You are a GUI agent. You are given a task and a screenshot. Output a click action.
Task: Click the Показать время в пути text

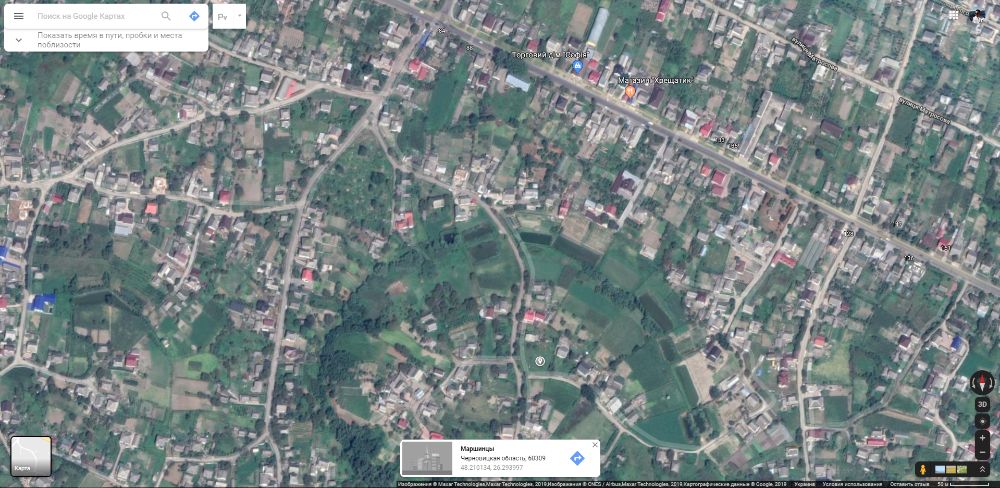[109, 40]
